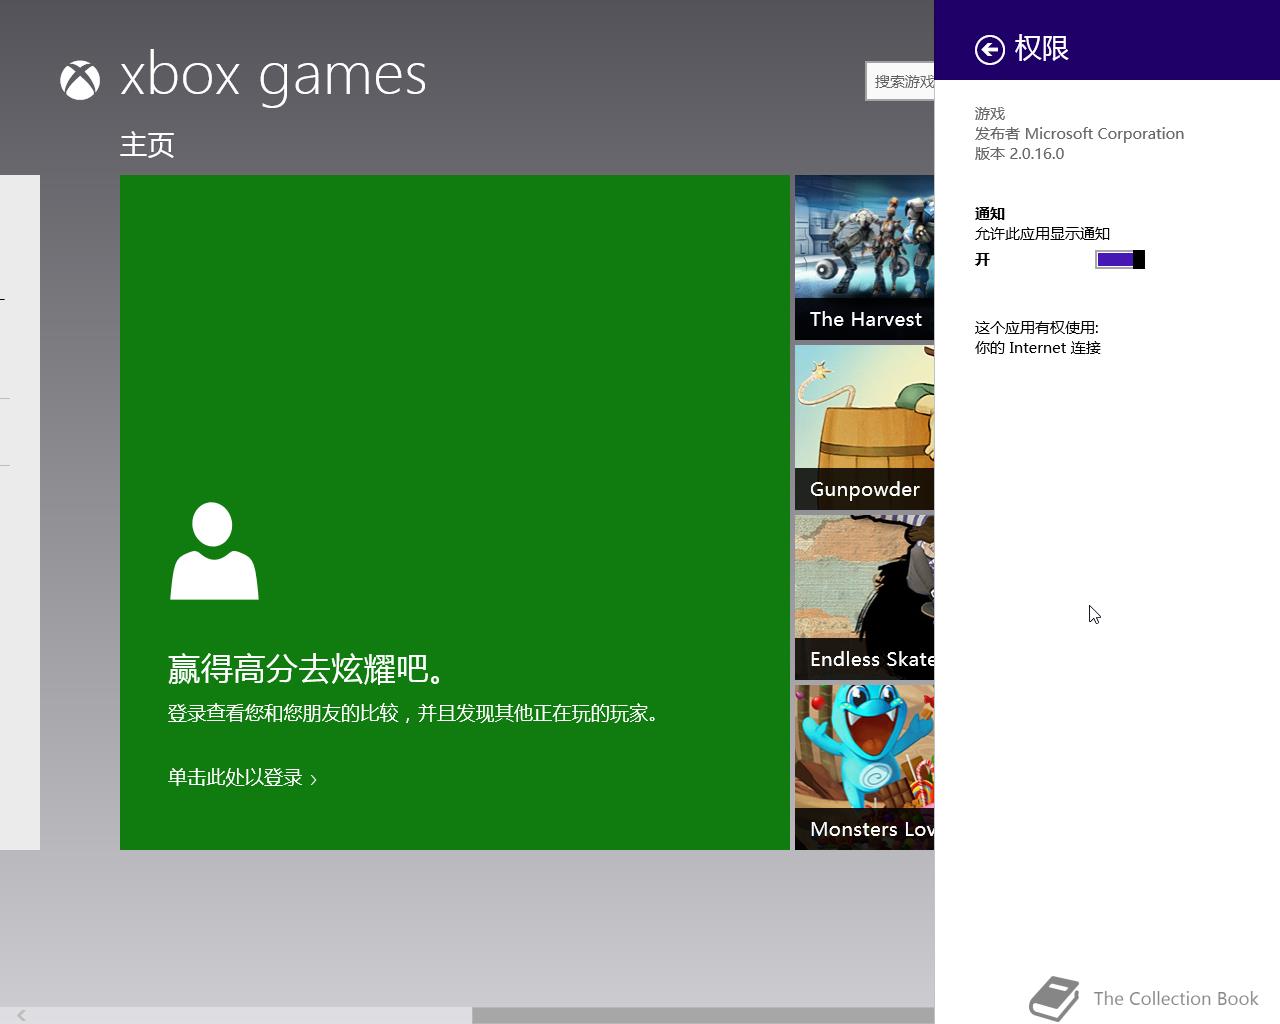Click the 权限 panel title
Screen dimensions: 1280x1024
click(1041, 48)
